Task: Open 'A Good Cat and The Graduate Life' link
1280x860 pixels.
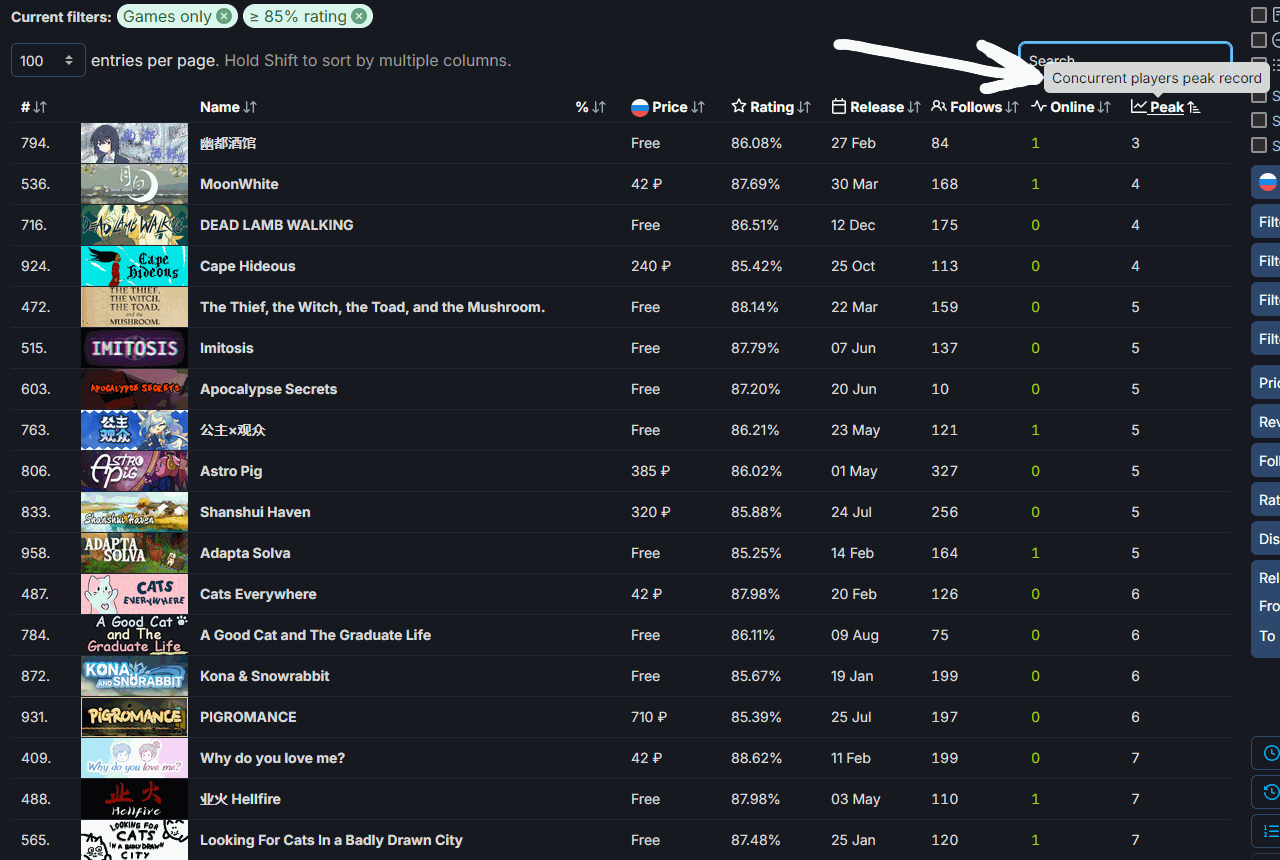Action: [315, 635]
